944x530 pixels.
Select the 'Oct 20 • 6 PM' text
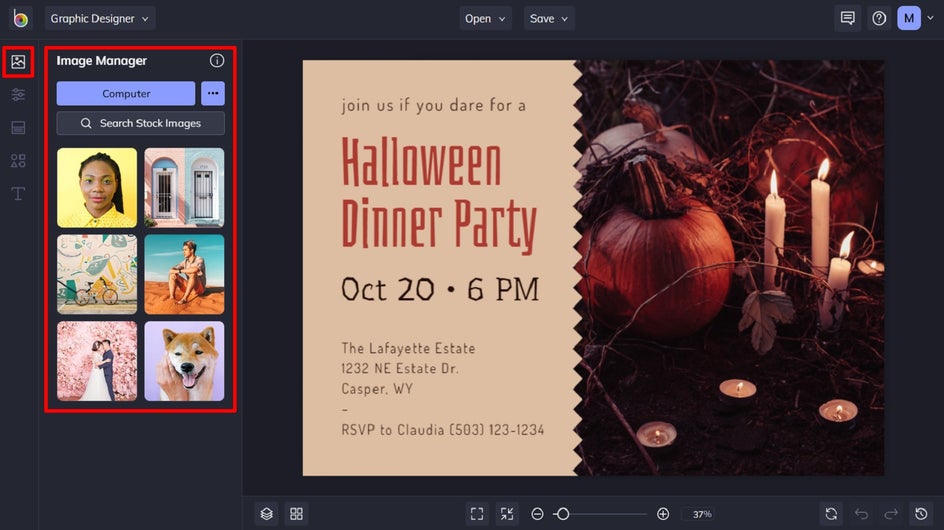[440, 290]
